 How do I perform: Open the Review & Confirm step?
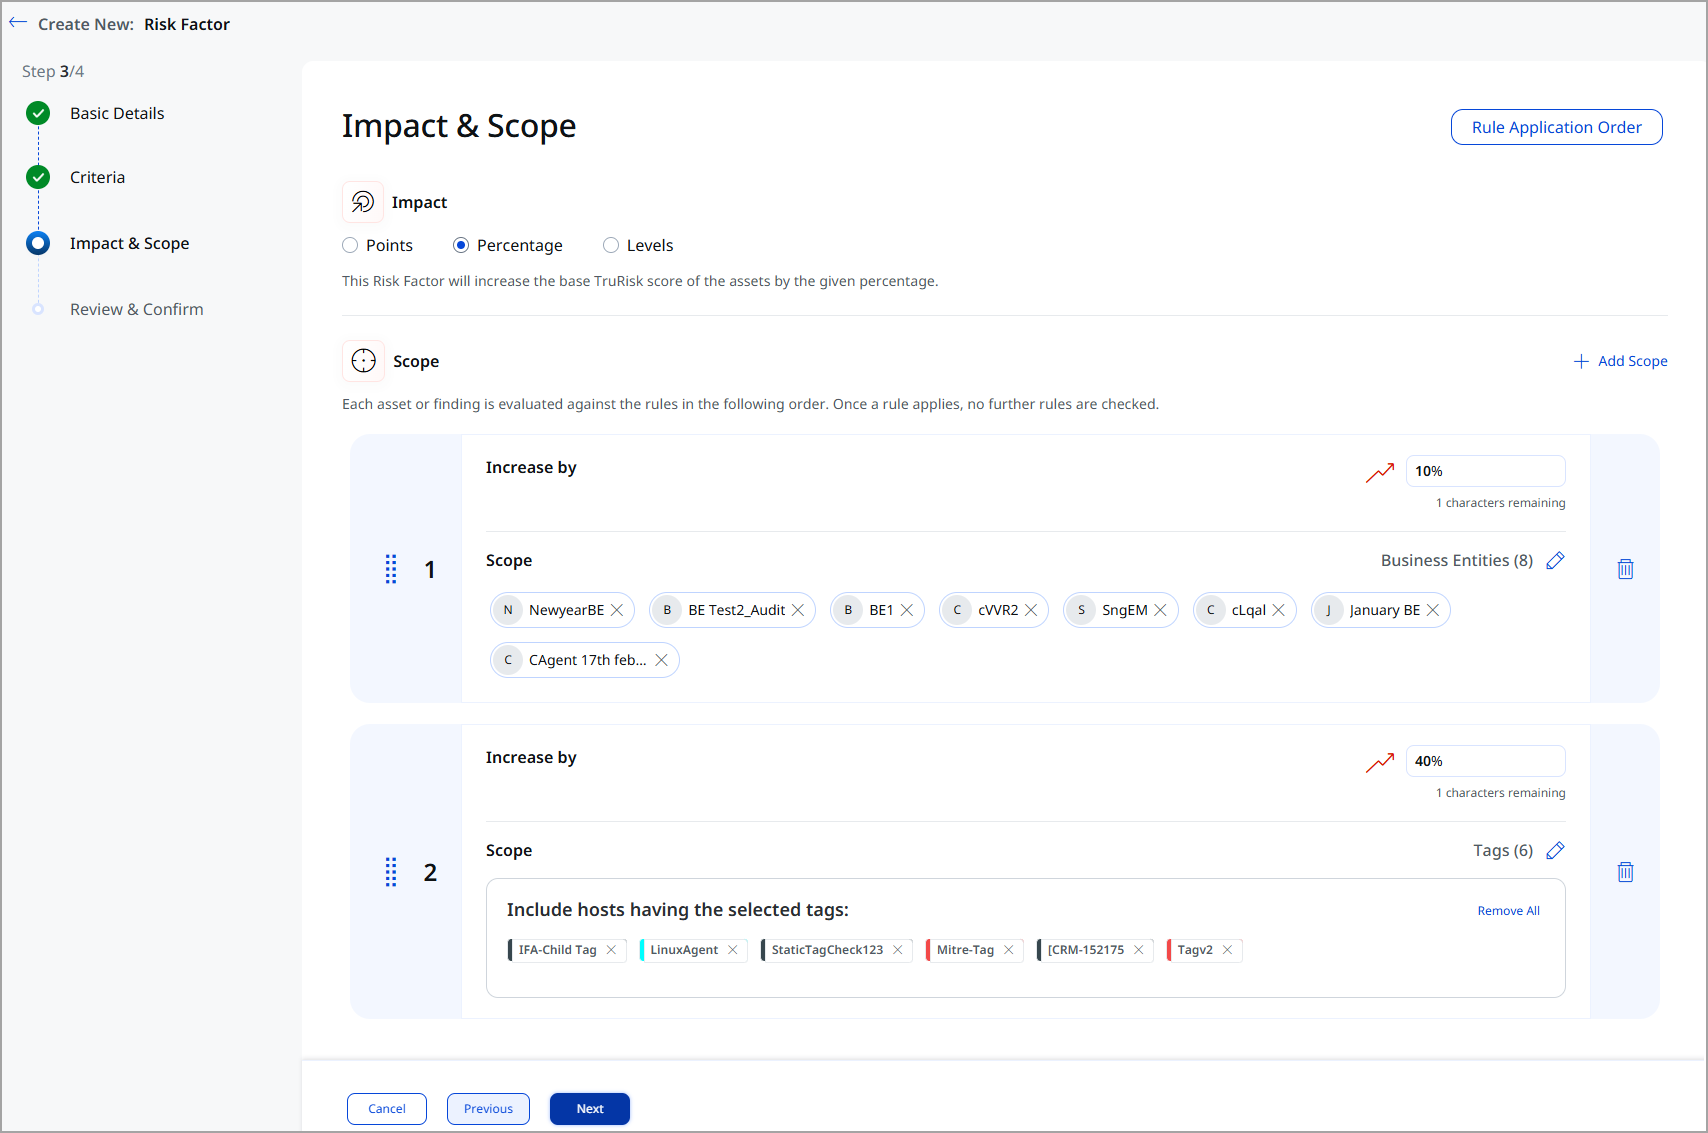coord(136,308)
